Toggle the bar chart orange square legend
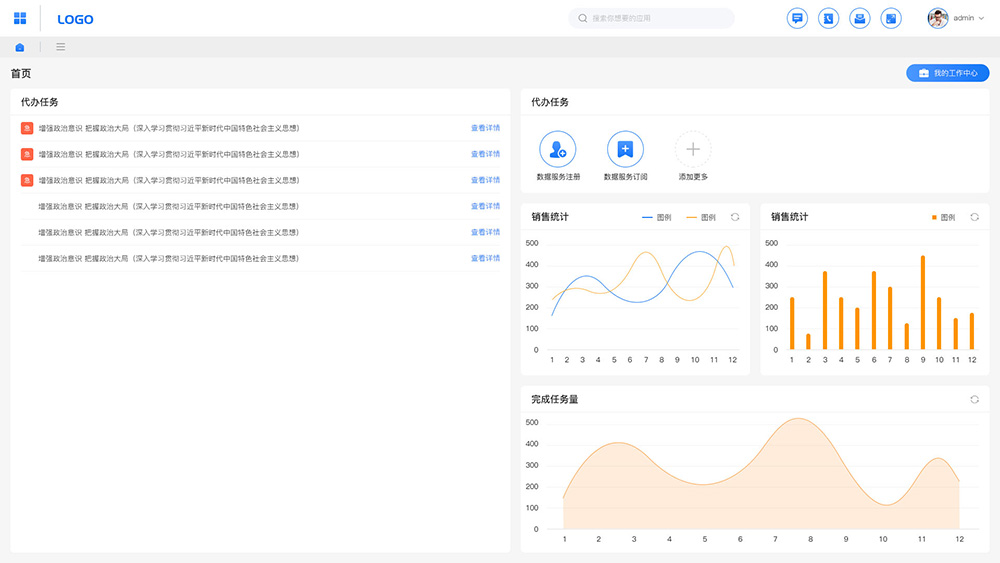The height and width of the screenshot is (563, 1000). tap(943, 217)
